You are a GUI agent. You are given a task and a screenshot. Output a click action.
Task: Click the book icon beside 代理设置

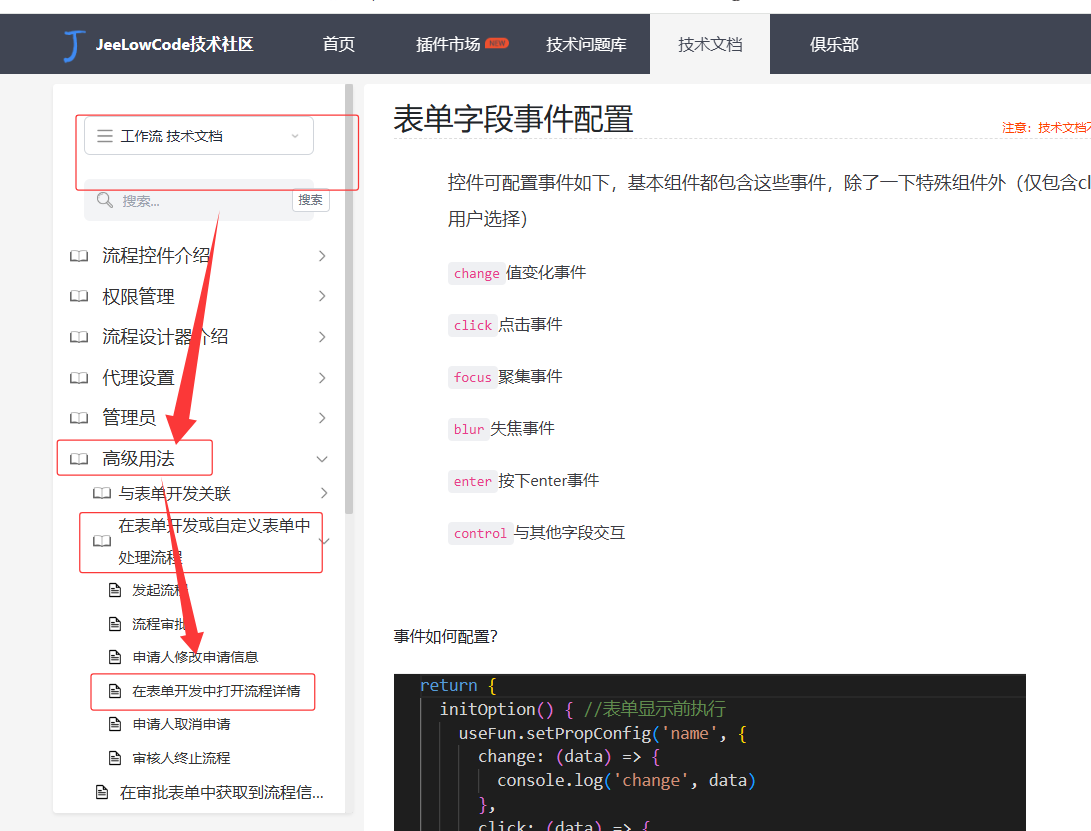79,378
